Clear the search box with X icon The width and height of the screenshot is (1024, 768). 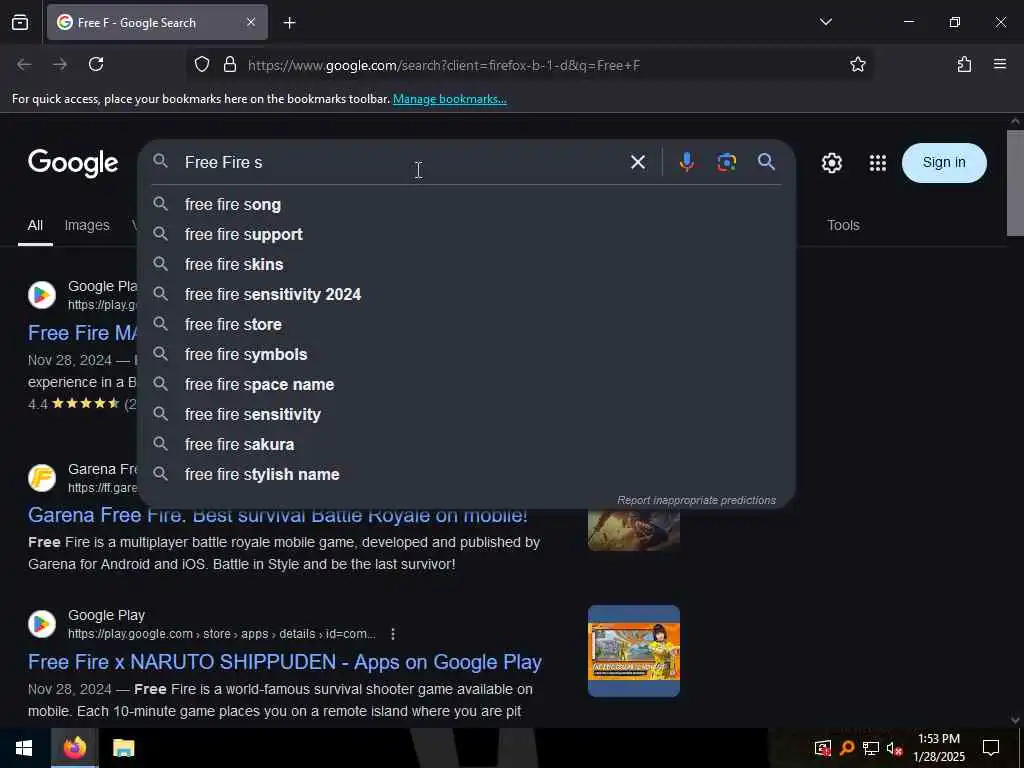tap(638, 162)
